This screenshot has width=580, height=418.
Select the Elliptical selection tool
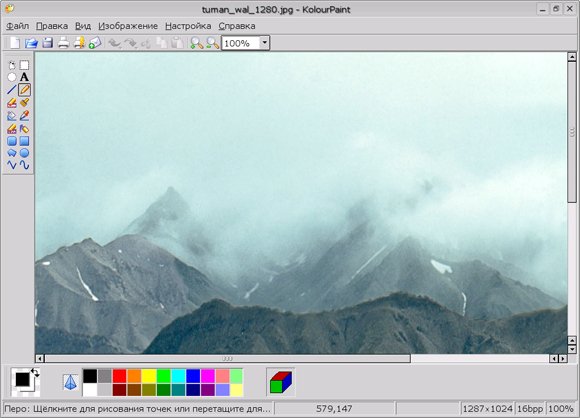[12, 77]
